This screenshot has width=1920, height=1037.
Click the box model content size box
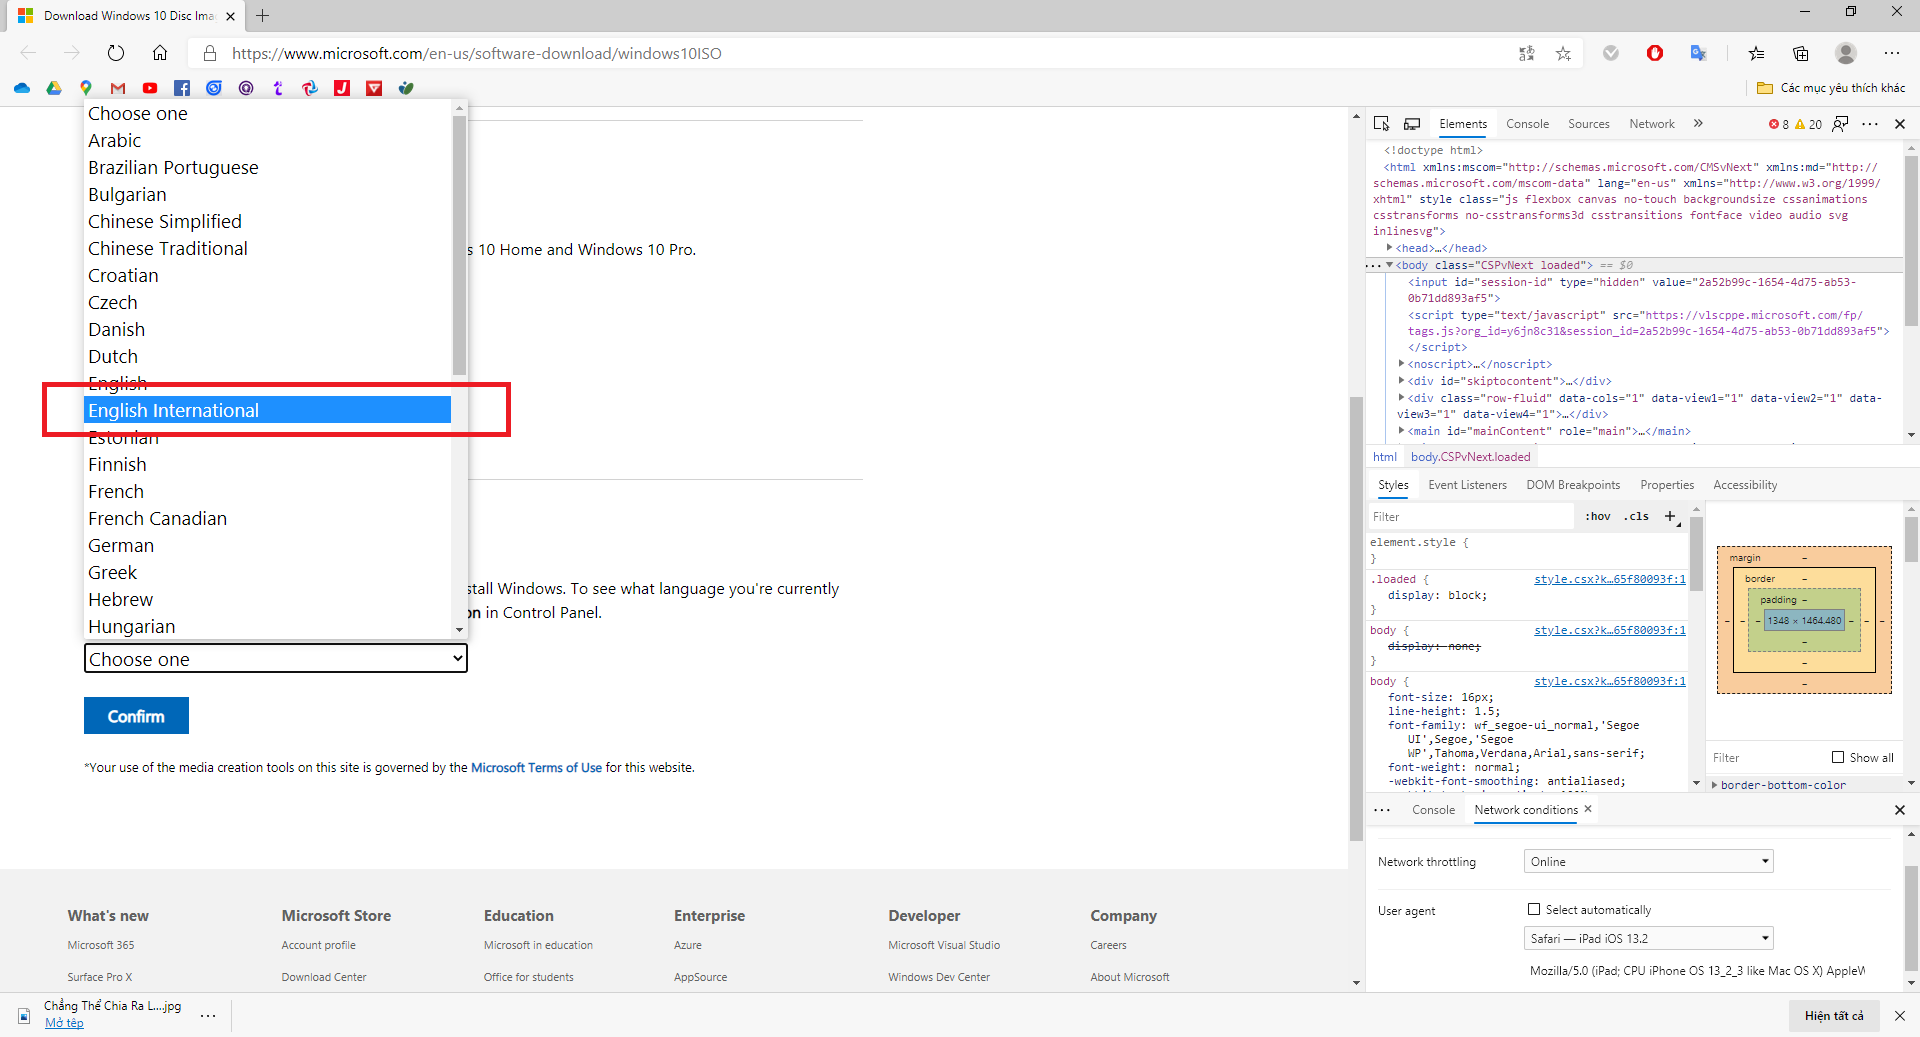click(x=1804, y=620)
